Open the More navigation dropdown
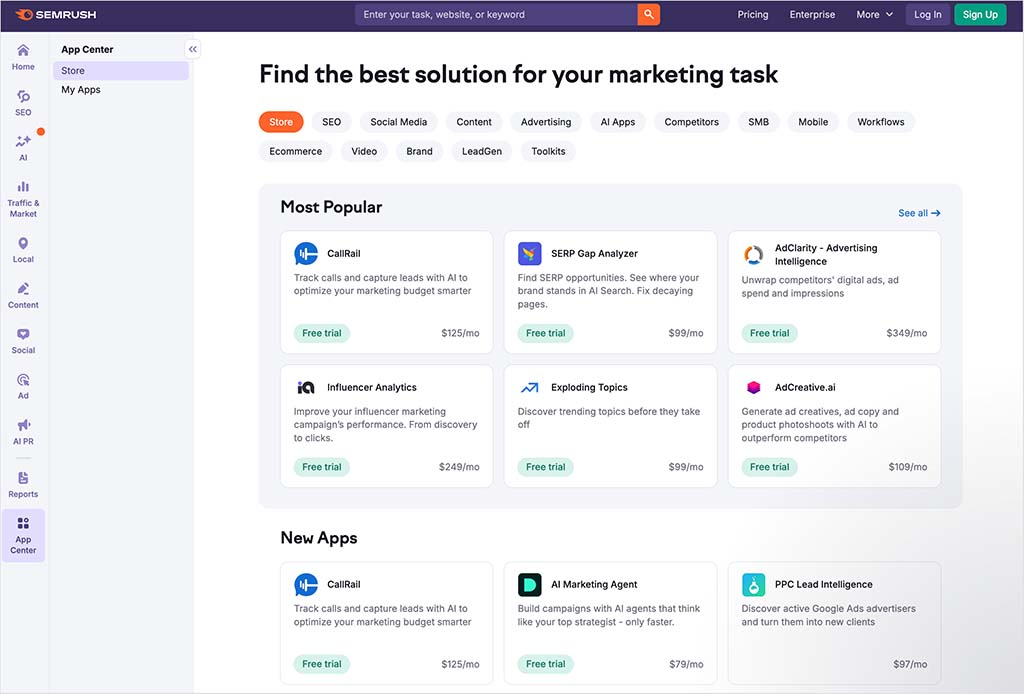This screenshot has height=694, width=1024. coord(874,14)
